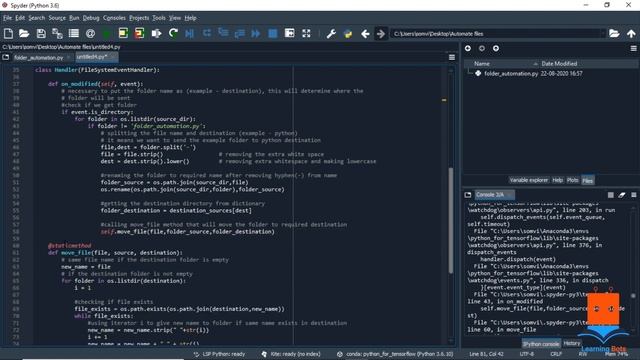Open the file list browse-tabs icon
This screenshot has height=360, width=640.
coord(74,33)
